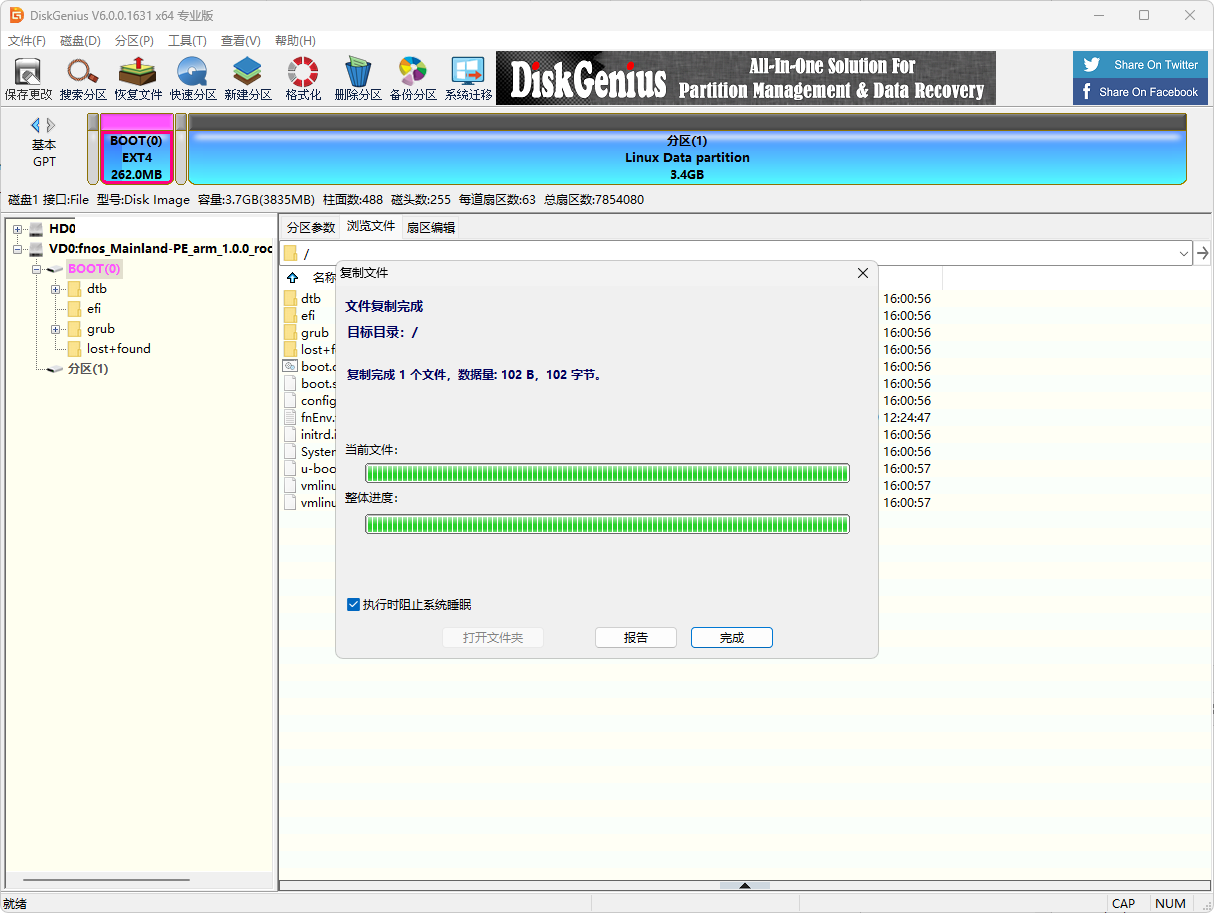Click the DiskGenius banner advertisement
The width and height of the screenshot is (1214, 913).
point(746,79)
